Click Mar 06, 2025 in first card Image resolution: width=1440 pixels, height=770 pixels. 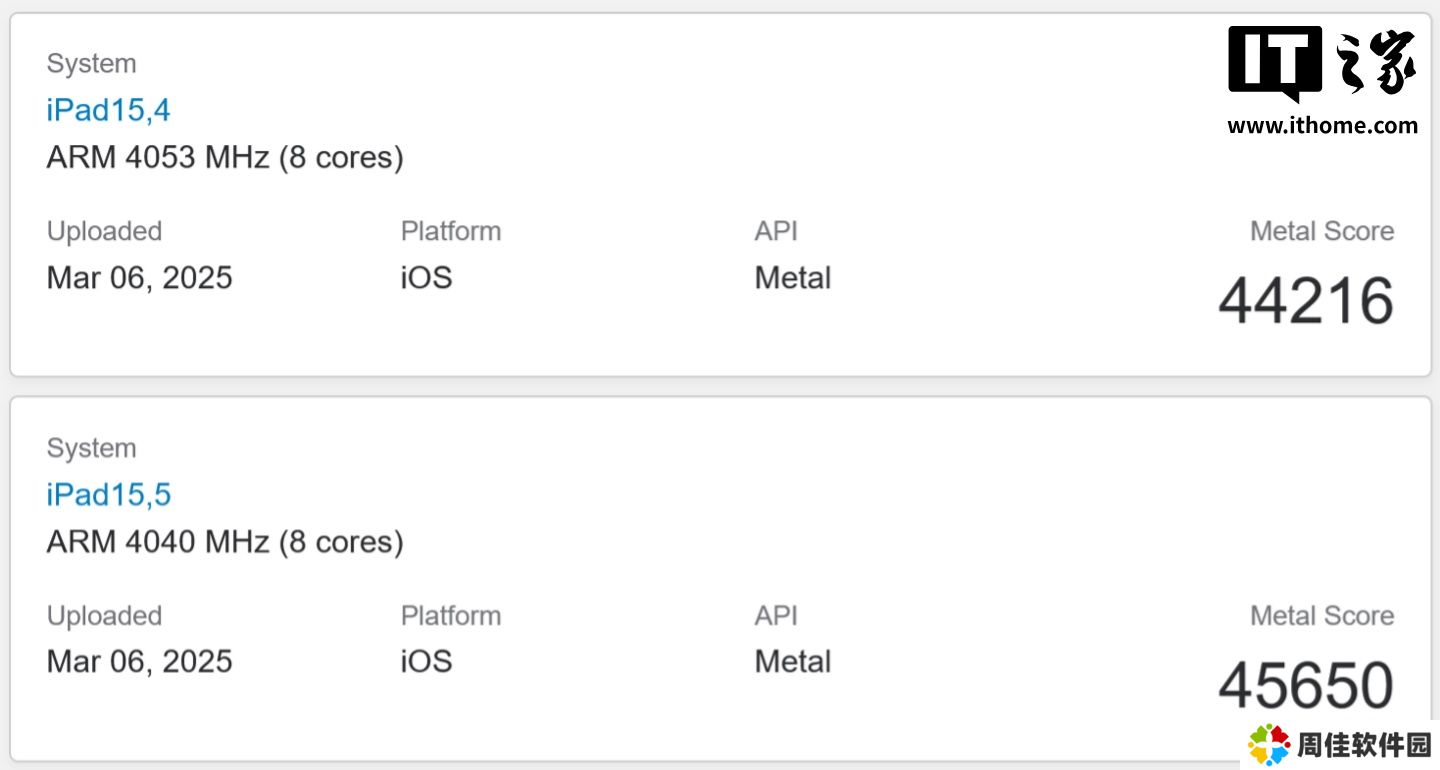pos(139,278)
